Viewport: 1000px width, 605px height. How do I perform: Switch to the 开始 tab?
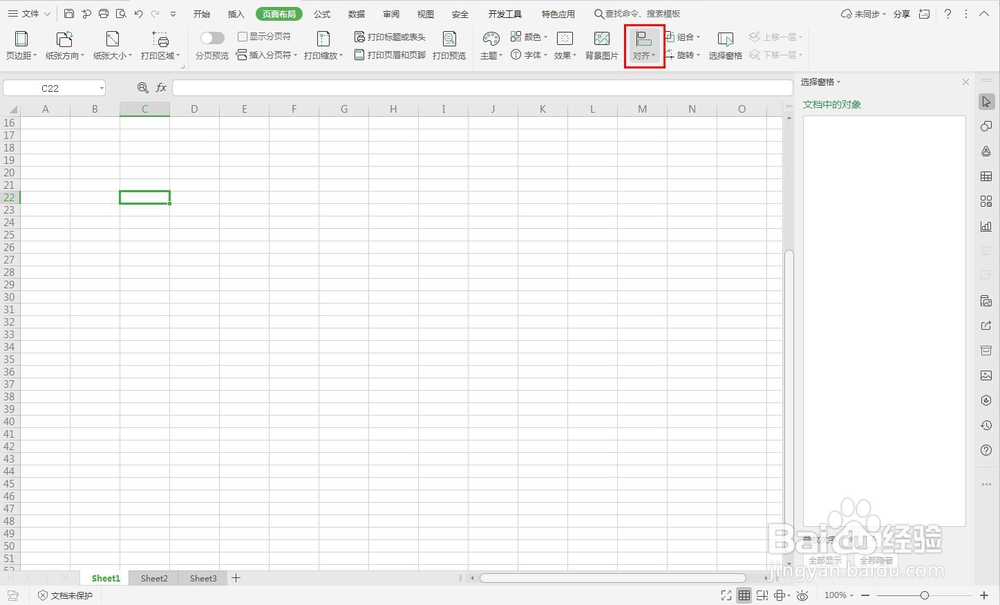point(202,13)
